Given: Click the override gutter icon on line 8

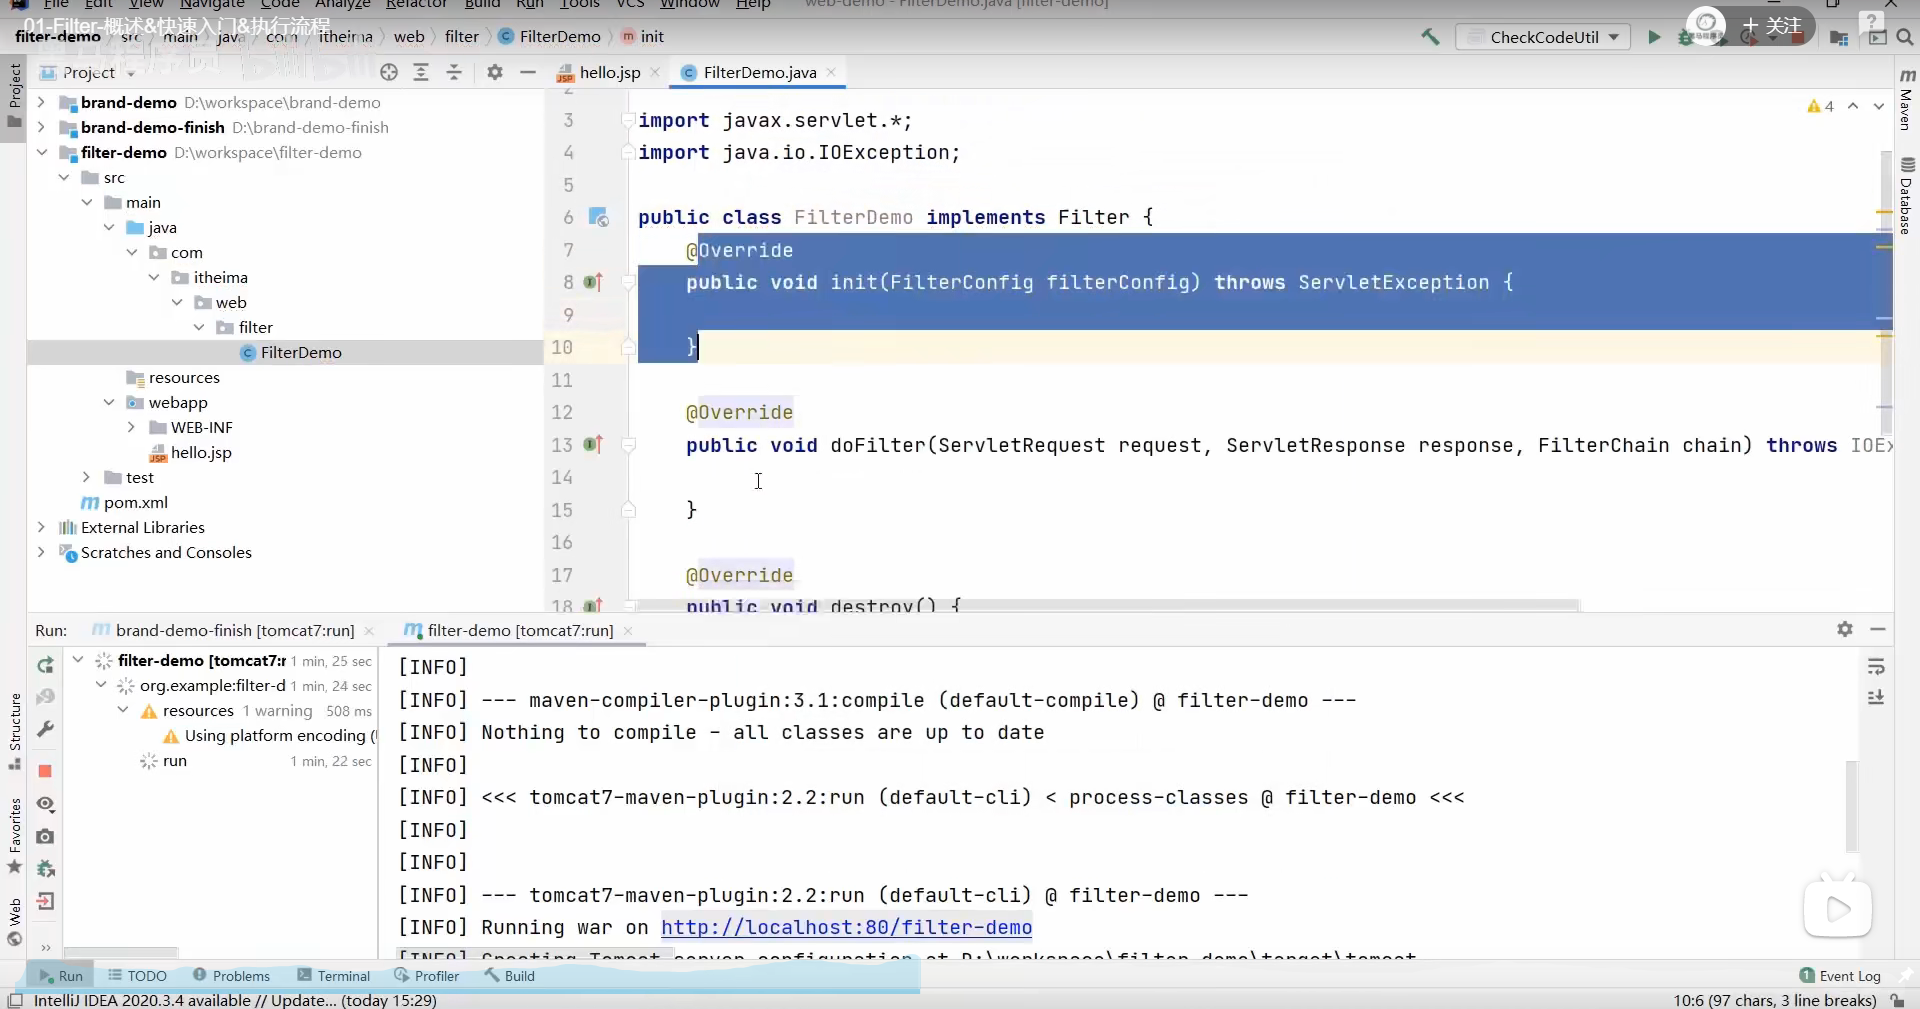Looking at the screenshot, I should pyautogui.click(x=593, y=282).
